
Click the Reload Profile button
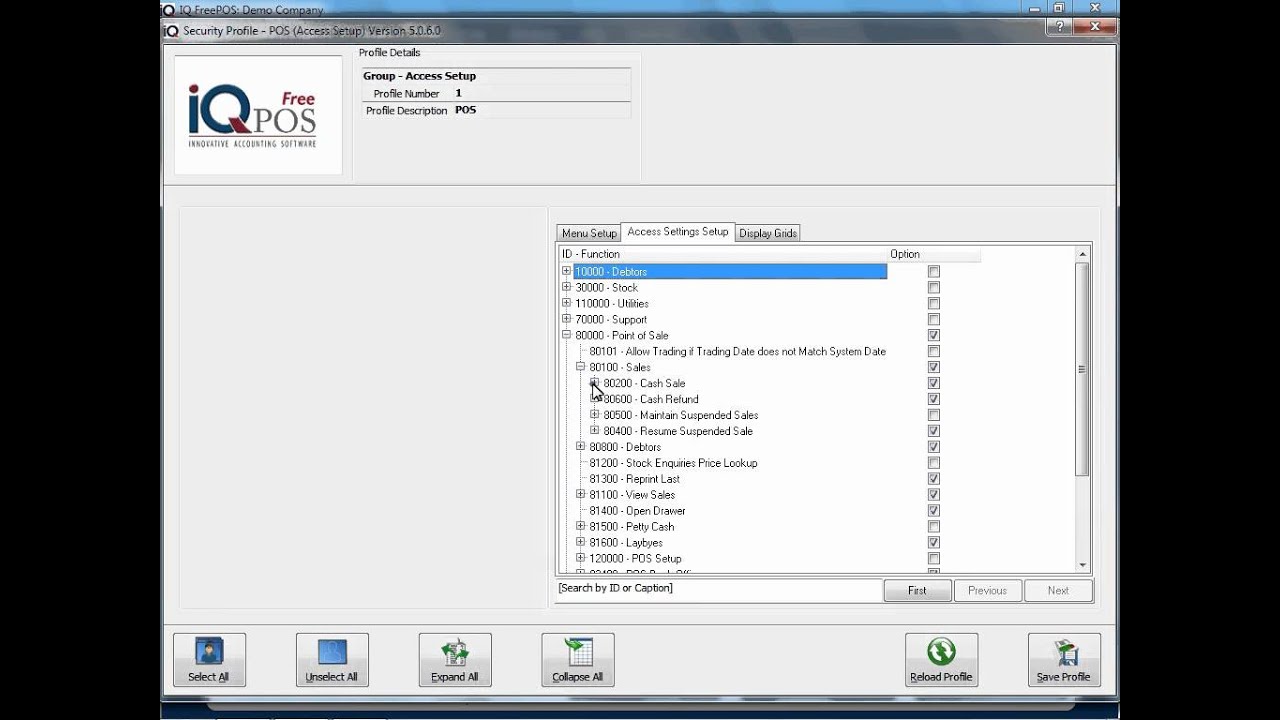tap(941, 660)
